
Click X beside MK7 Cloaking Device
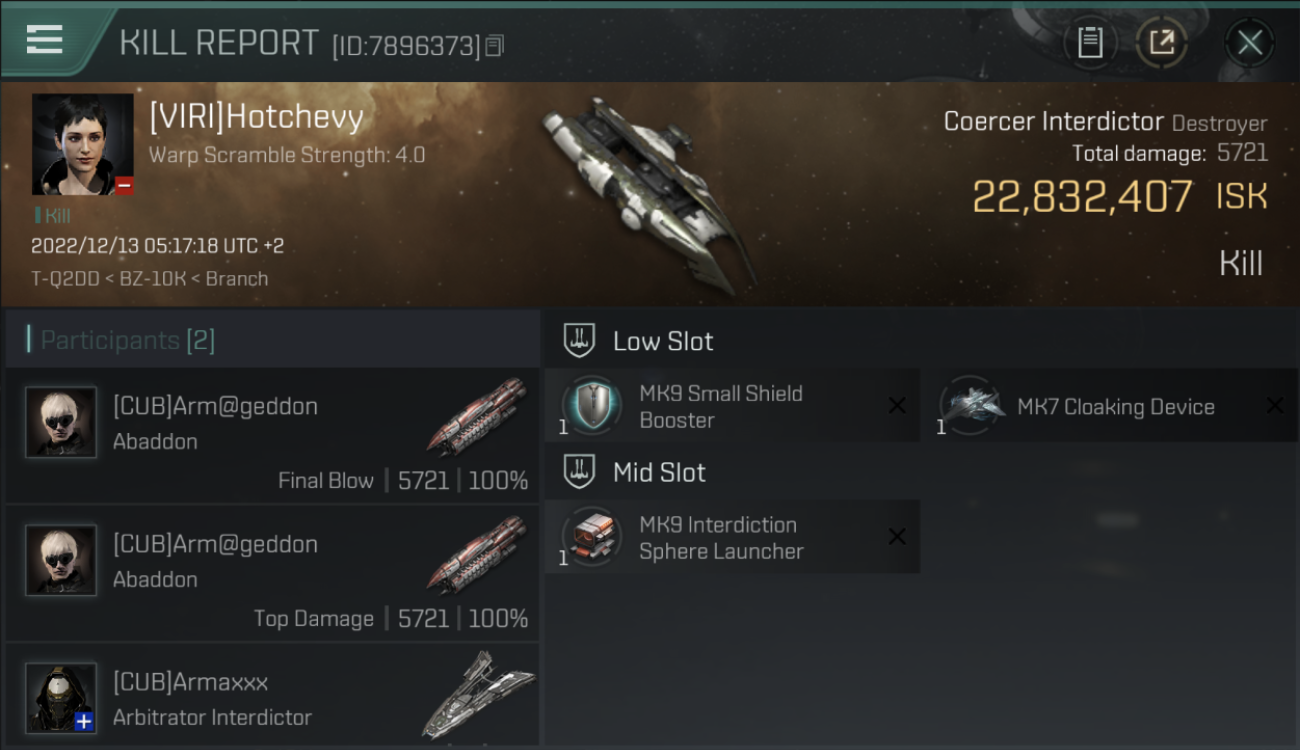[x=1275, y=405]
